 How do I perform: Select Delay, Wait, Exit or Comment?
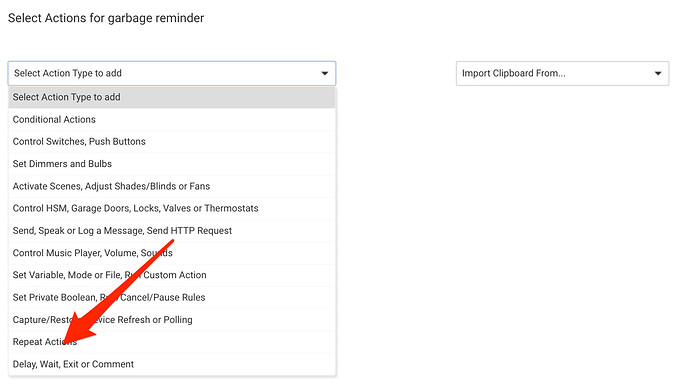point(172,364)
